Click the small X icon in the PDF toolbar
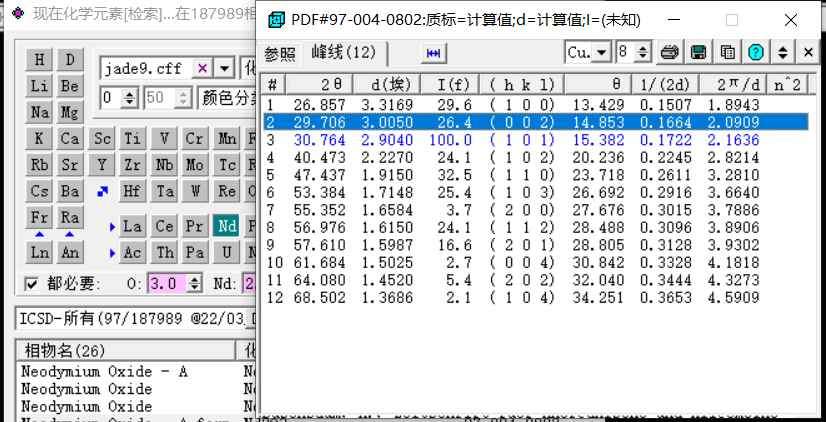This screenshot has width=826, height=422. coord(809,53)
